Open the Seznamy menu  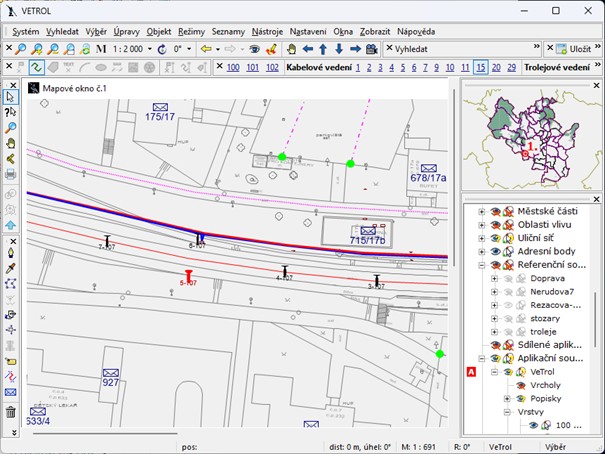[x=226, y=32]
